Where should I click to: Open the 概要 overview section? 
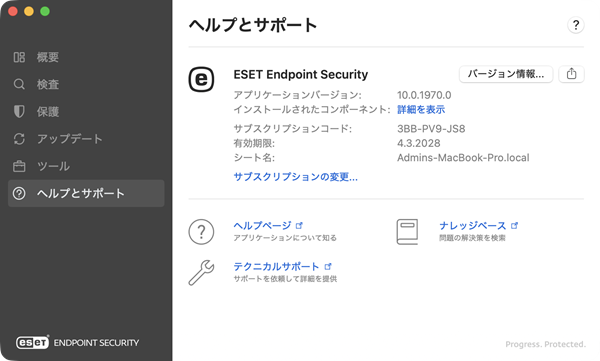[x=86, y=57]
